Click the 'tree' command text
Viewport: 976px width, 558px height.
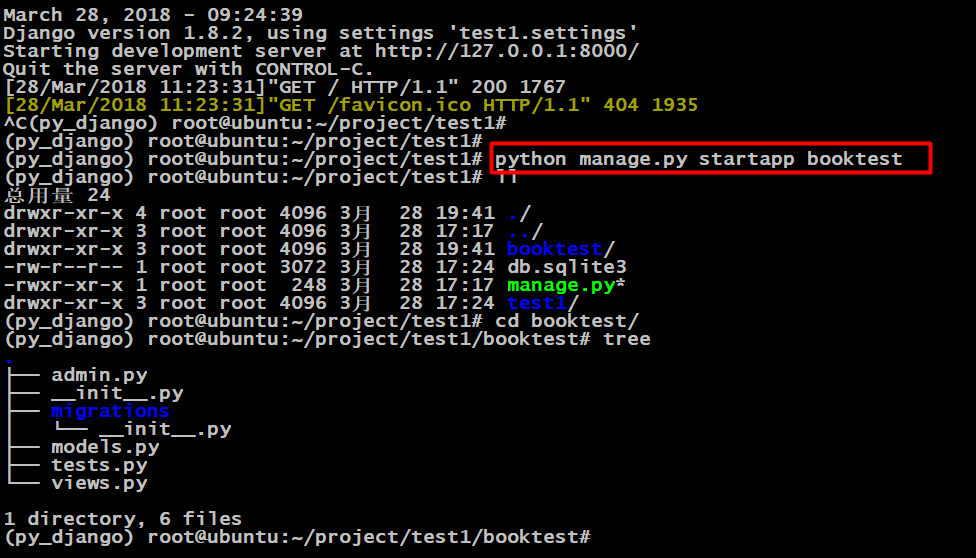coord(627,339)
